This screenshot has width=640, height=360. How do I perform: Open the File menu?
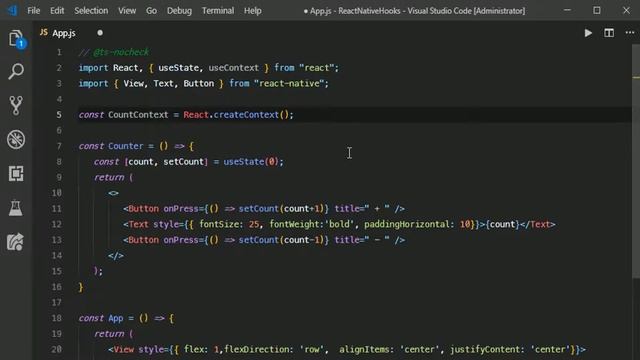pyautogui.click(x=33, y=11)
